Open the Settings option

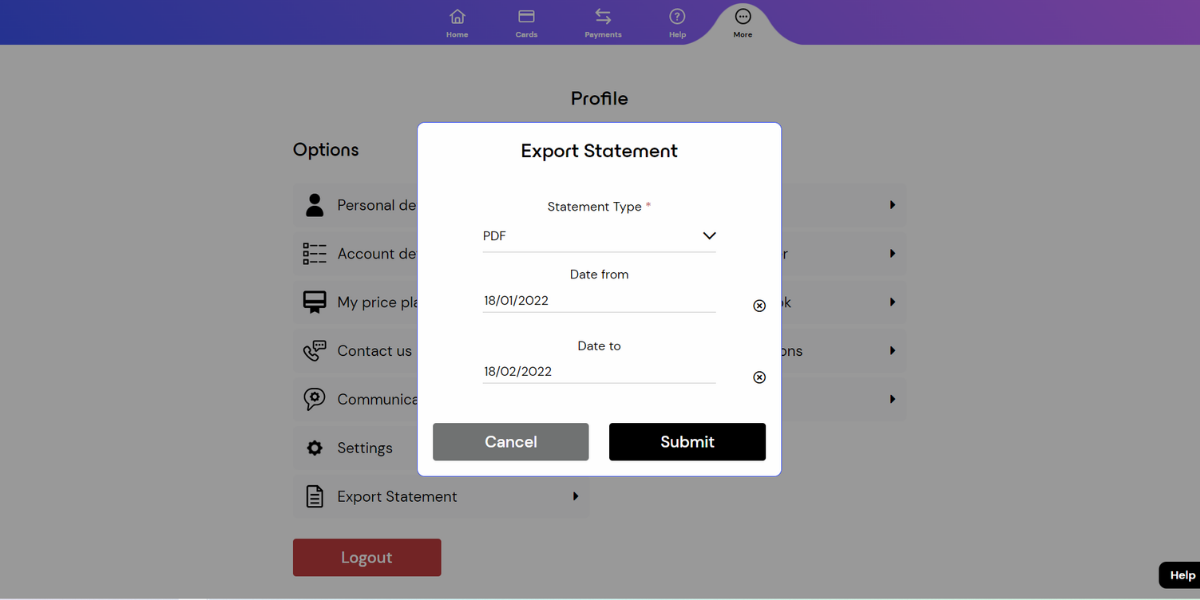click(365, 448)
